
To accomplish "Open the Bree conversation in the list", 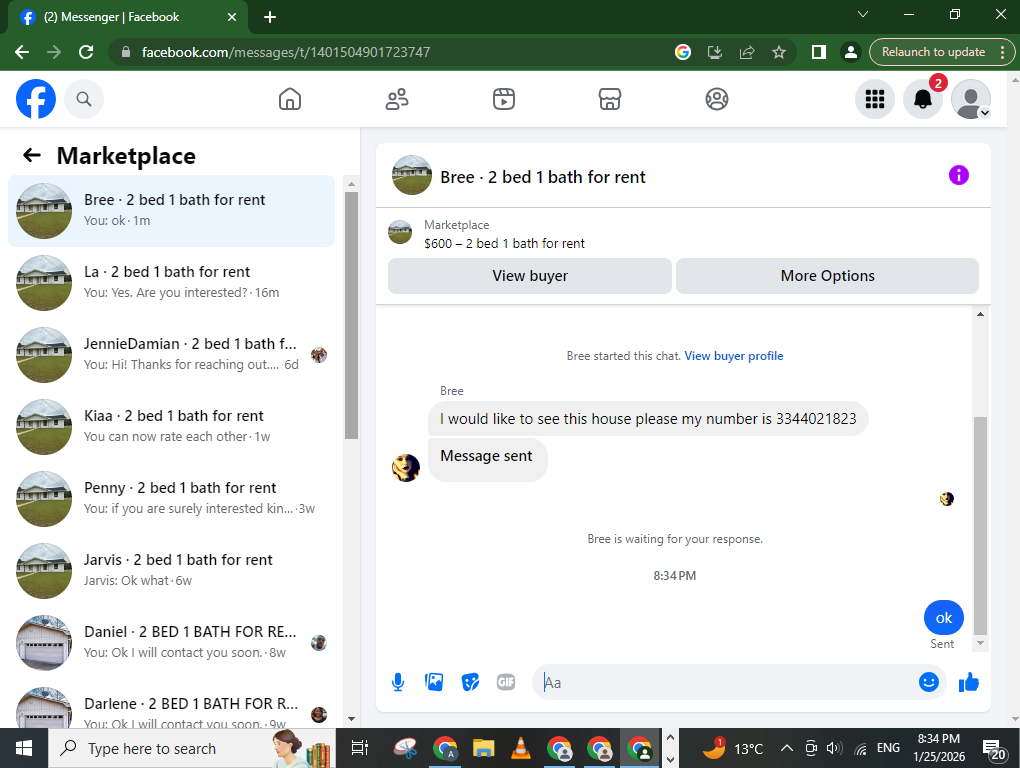I will pyautogui.click(x=171, y=211).
